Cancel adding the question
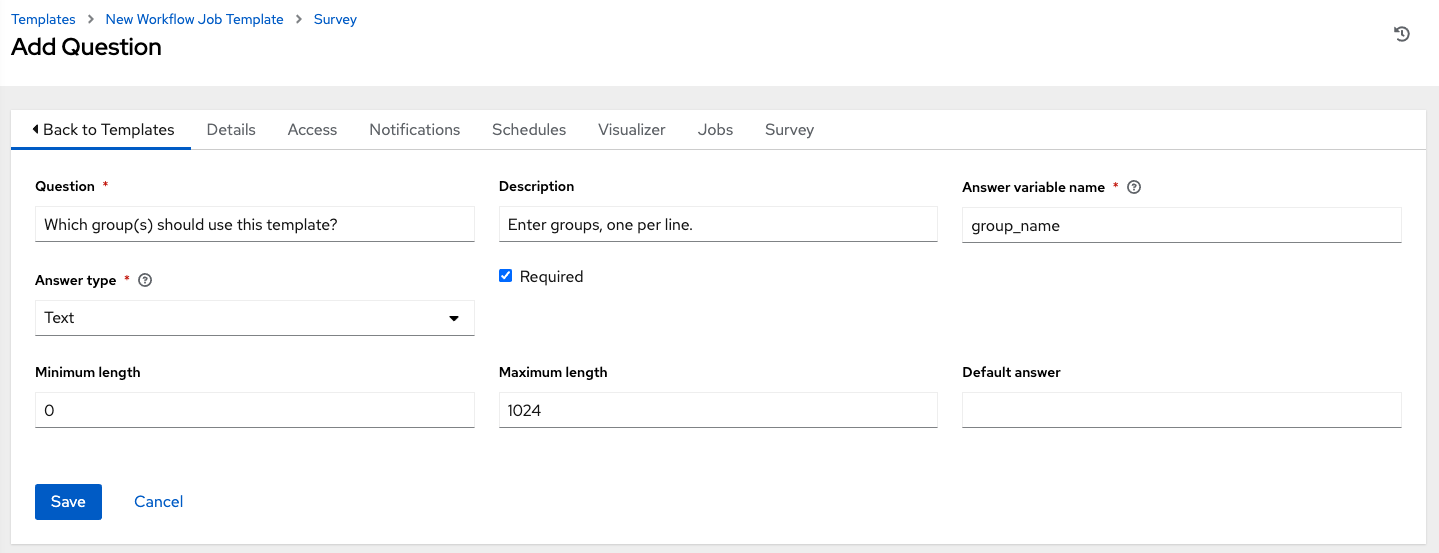 point(158,502)
